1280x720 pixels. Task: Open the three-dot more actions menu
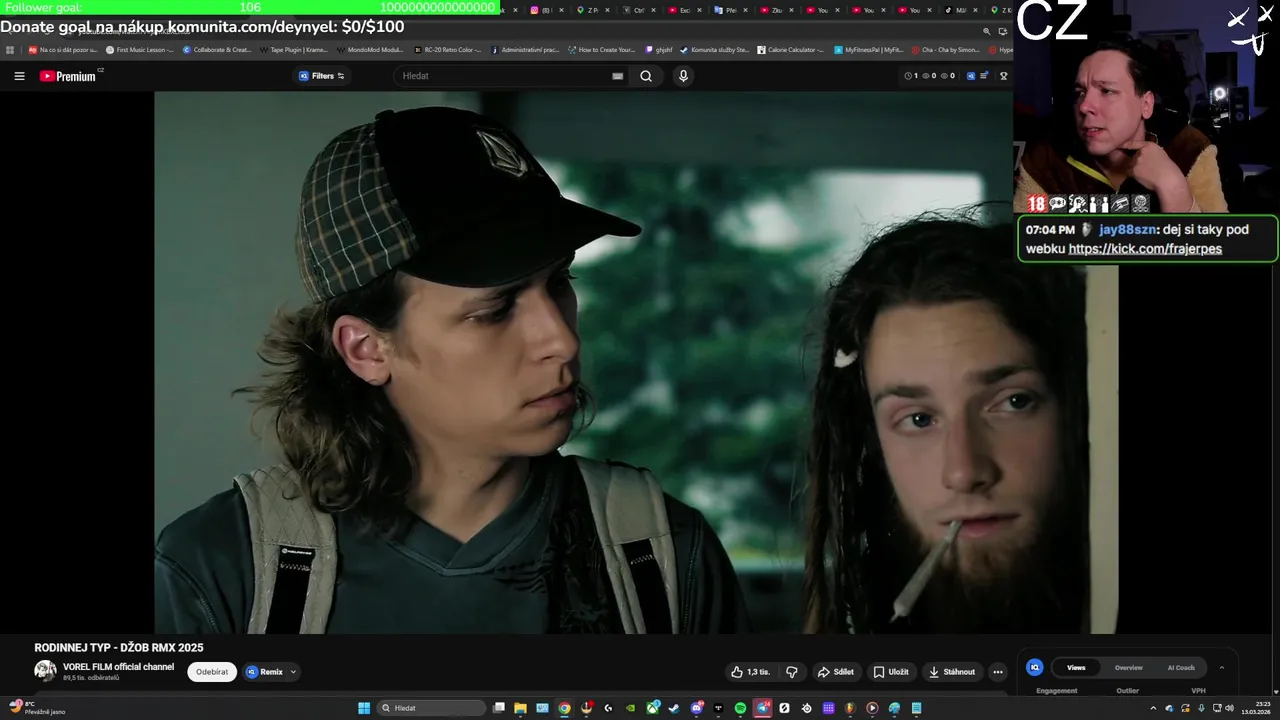[998, 672]
